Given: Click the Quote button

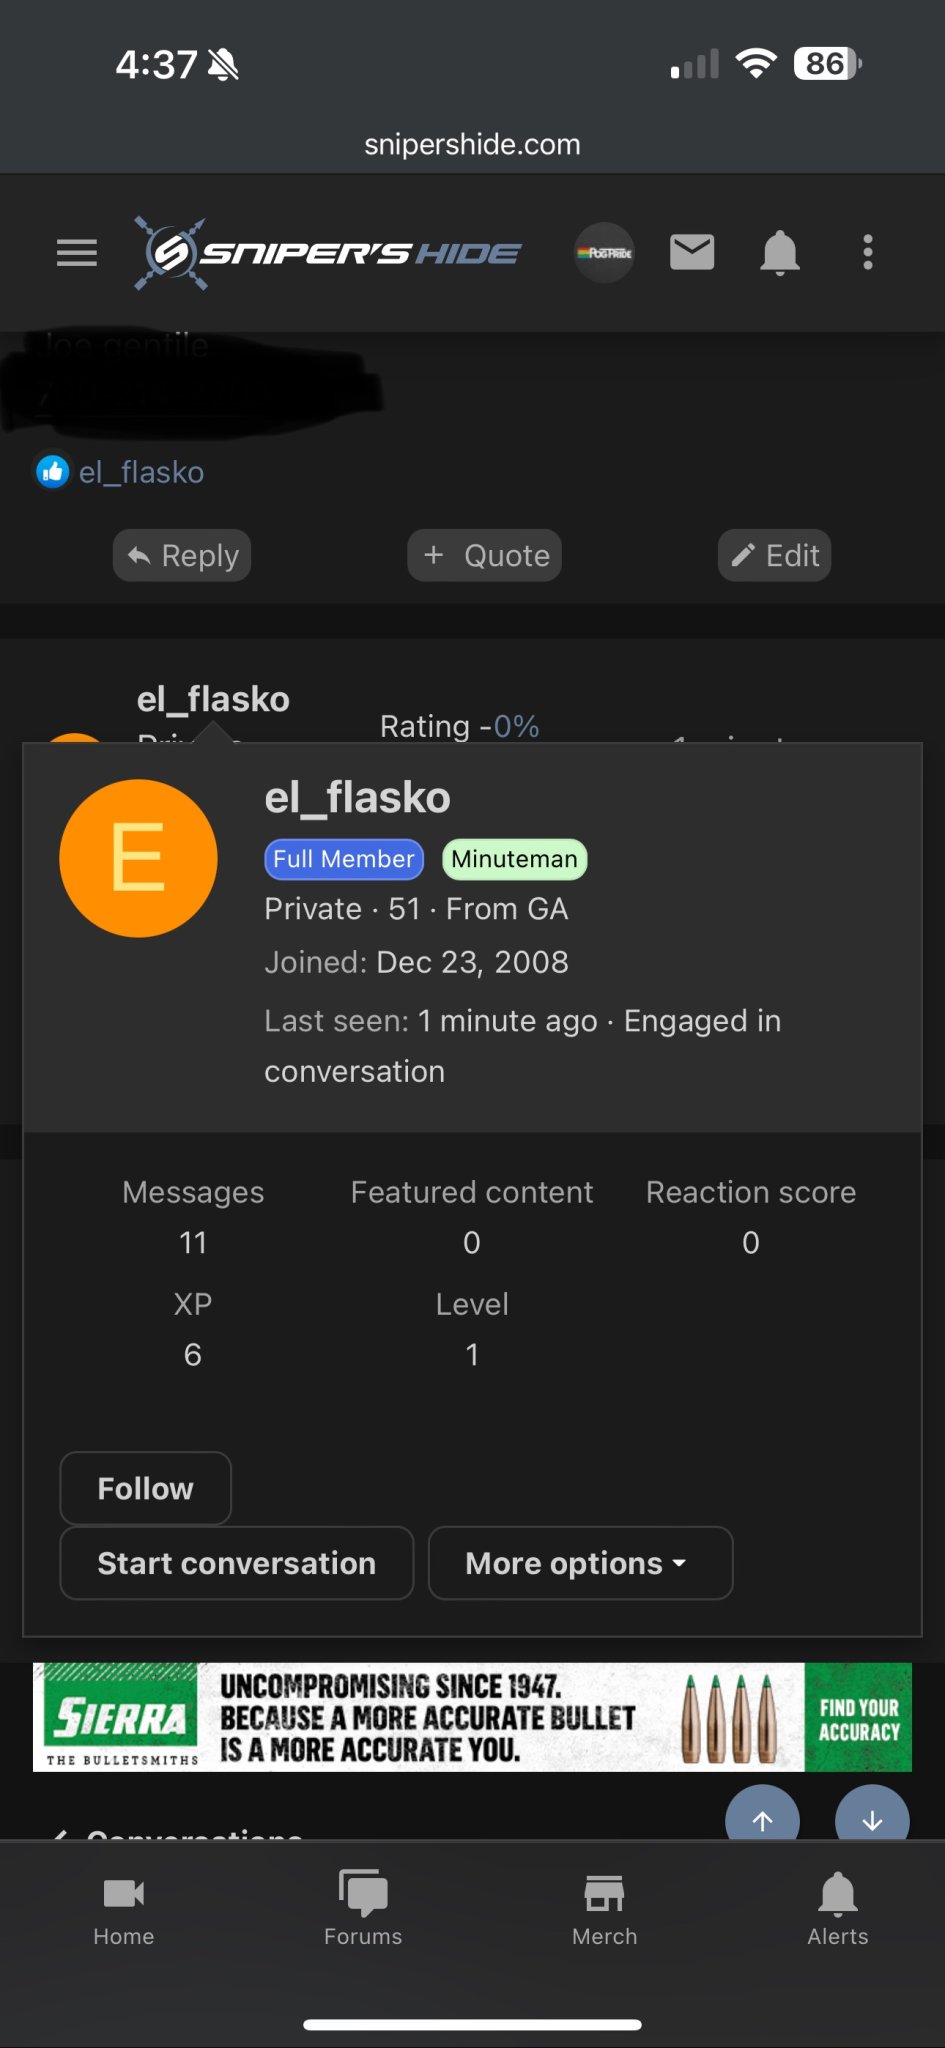Looking at the screenshot, I should pos(485,555).
